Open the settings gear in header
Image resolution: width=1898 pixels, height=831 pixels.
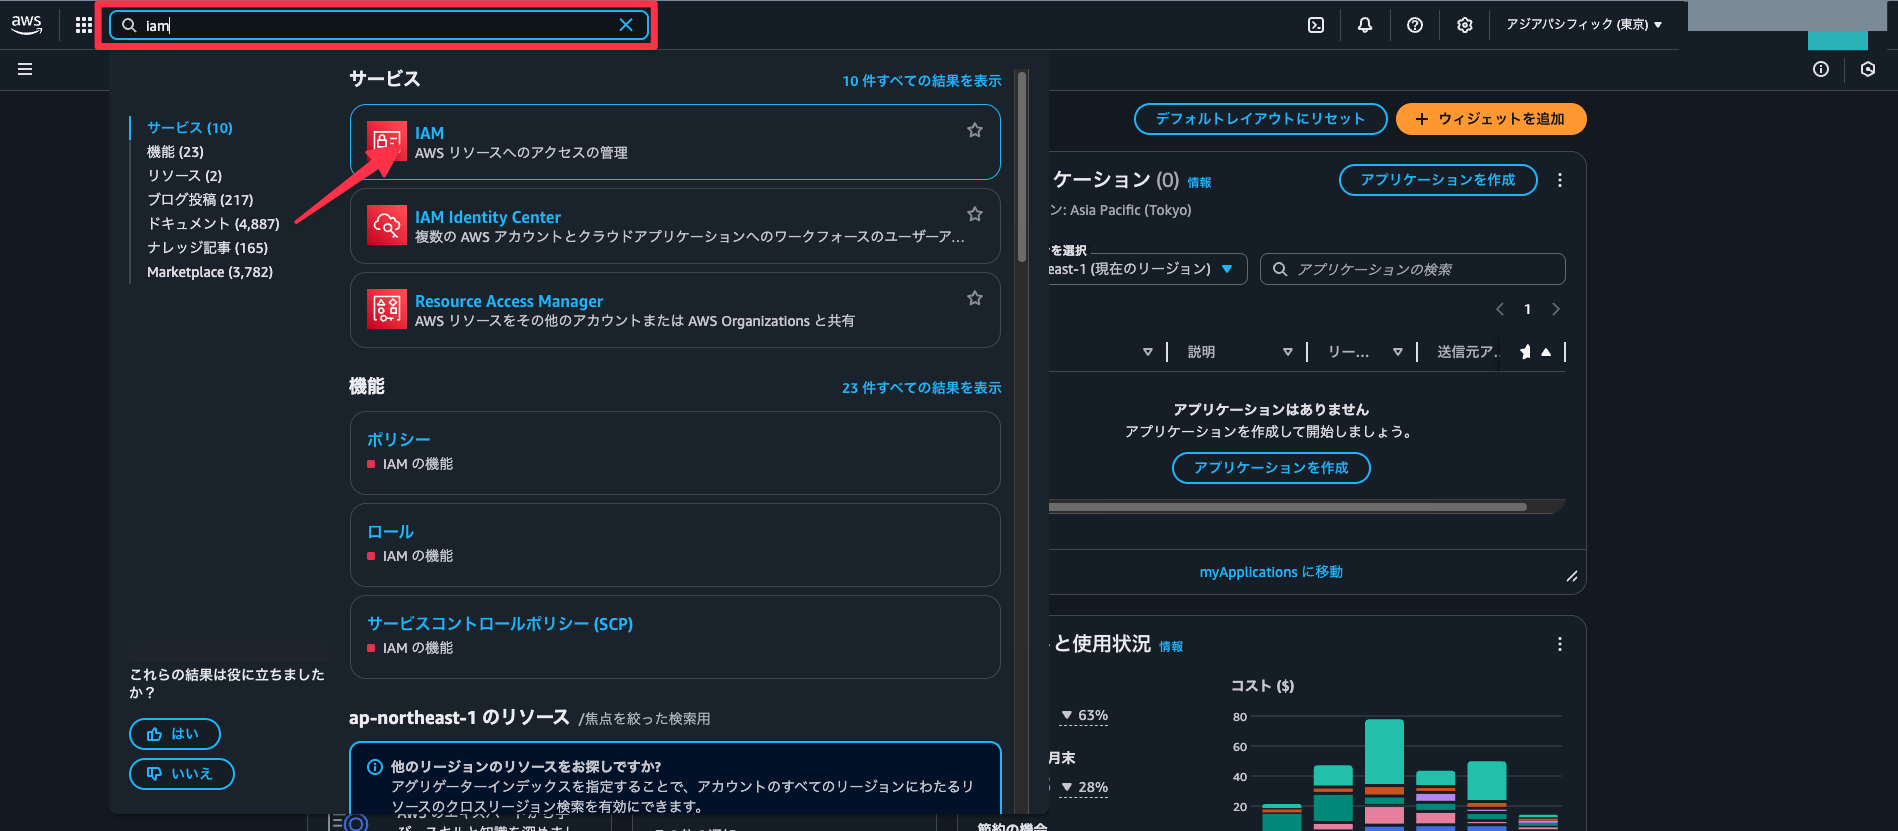tap(1465, 25)
